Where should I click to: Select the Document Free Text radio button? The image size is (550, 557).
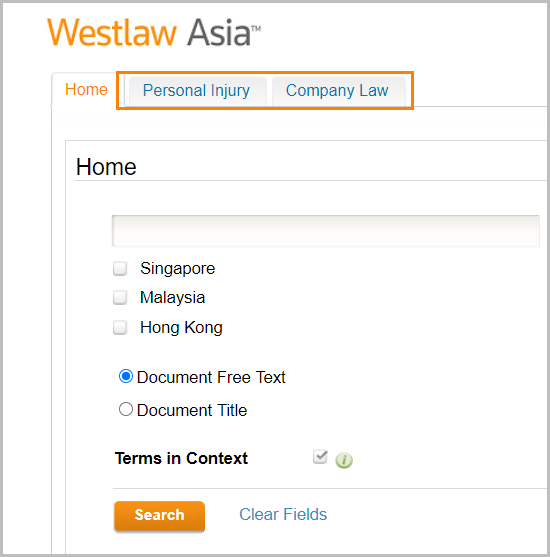(126, 376)
